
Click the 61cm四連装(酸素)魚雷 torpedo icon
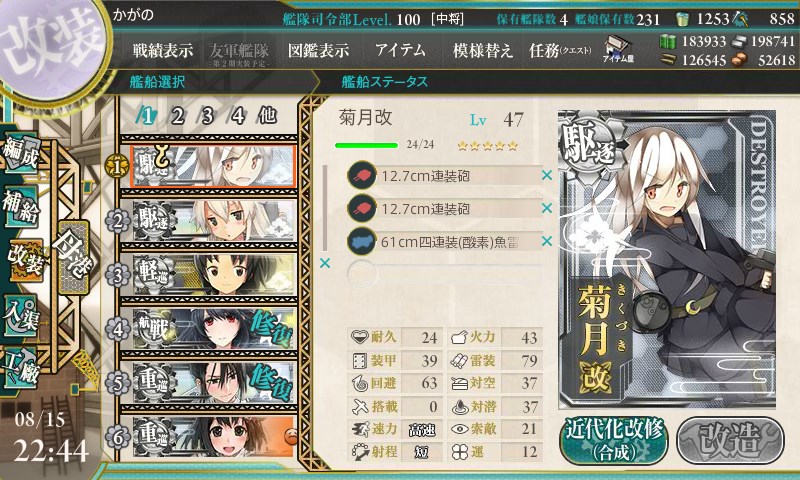361,241
